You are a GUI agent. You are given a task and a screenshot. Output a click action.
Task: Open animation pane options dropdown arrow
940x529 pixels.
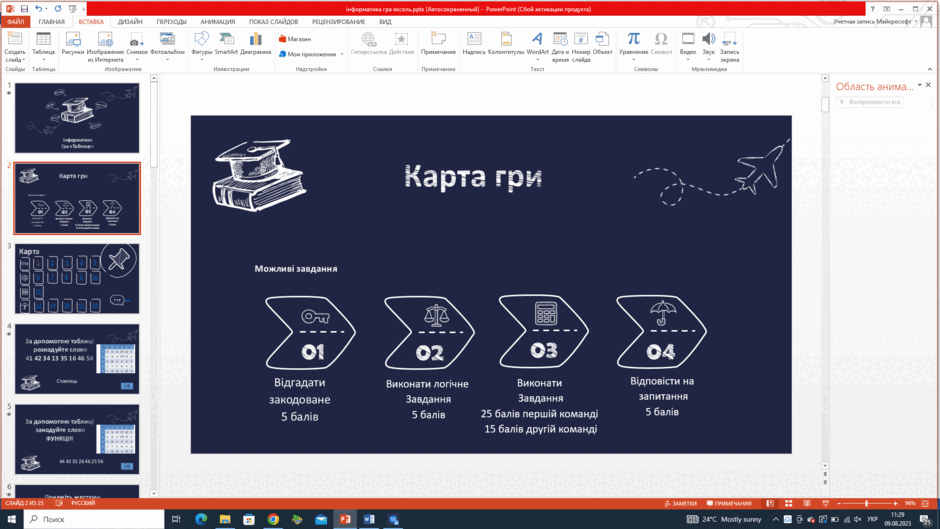point(919,85)
